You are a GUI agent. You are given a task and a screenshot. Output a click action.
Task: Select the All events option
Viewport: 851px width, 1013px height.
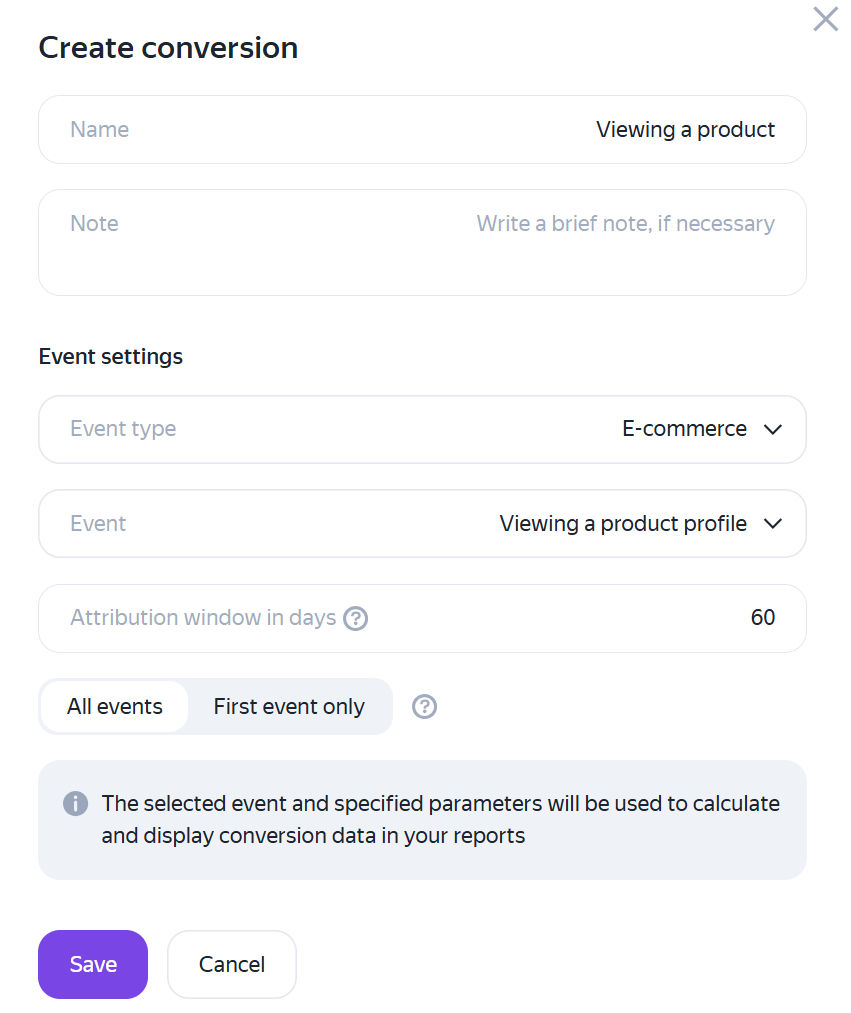(115, 706)
